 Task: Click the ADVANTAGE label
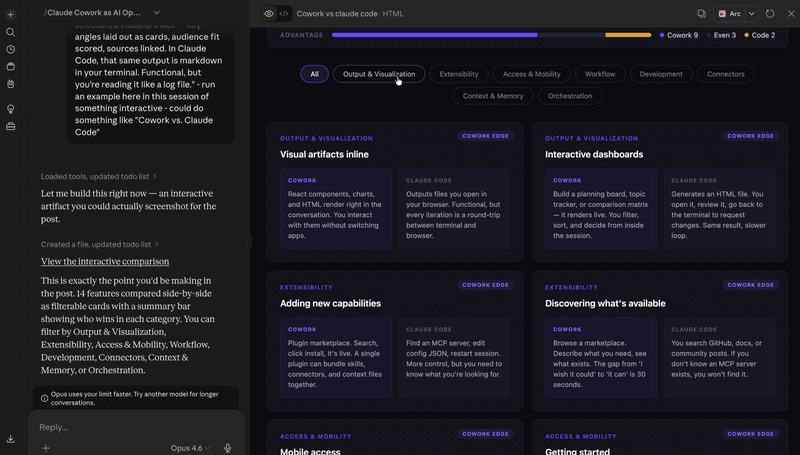[x=302, y=35]
